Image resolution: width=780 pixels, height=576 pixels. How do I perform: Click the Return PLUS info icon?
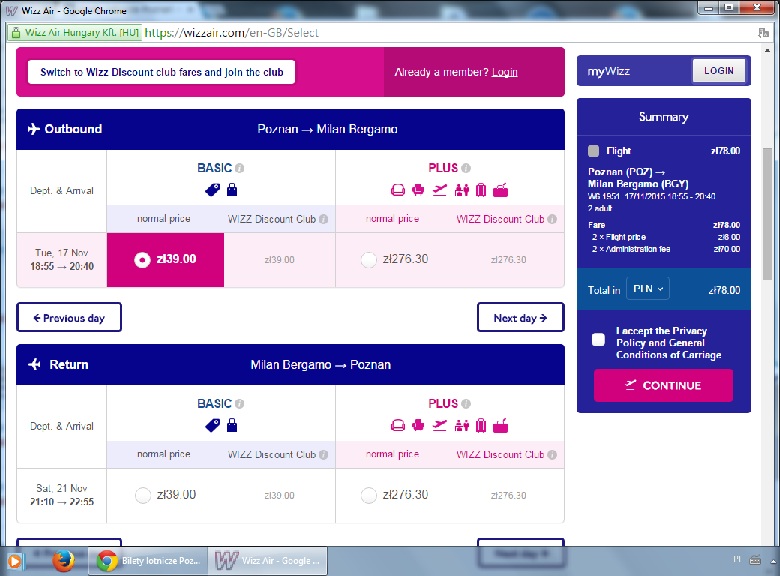pos(466,404)
